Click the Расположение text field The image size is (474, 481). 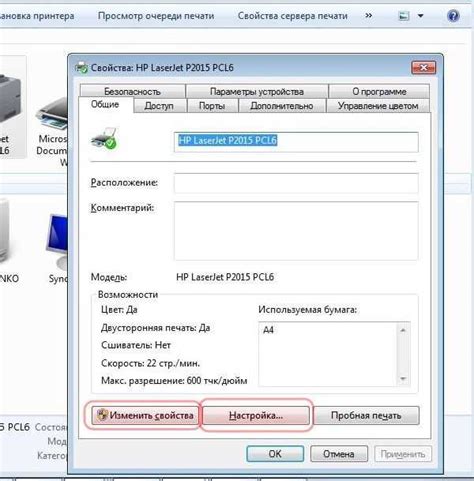[296, 183]
